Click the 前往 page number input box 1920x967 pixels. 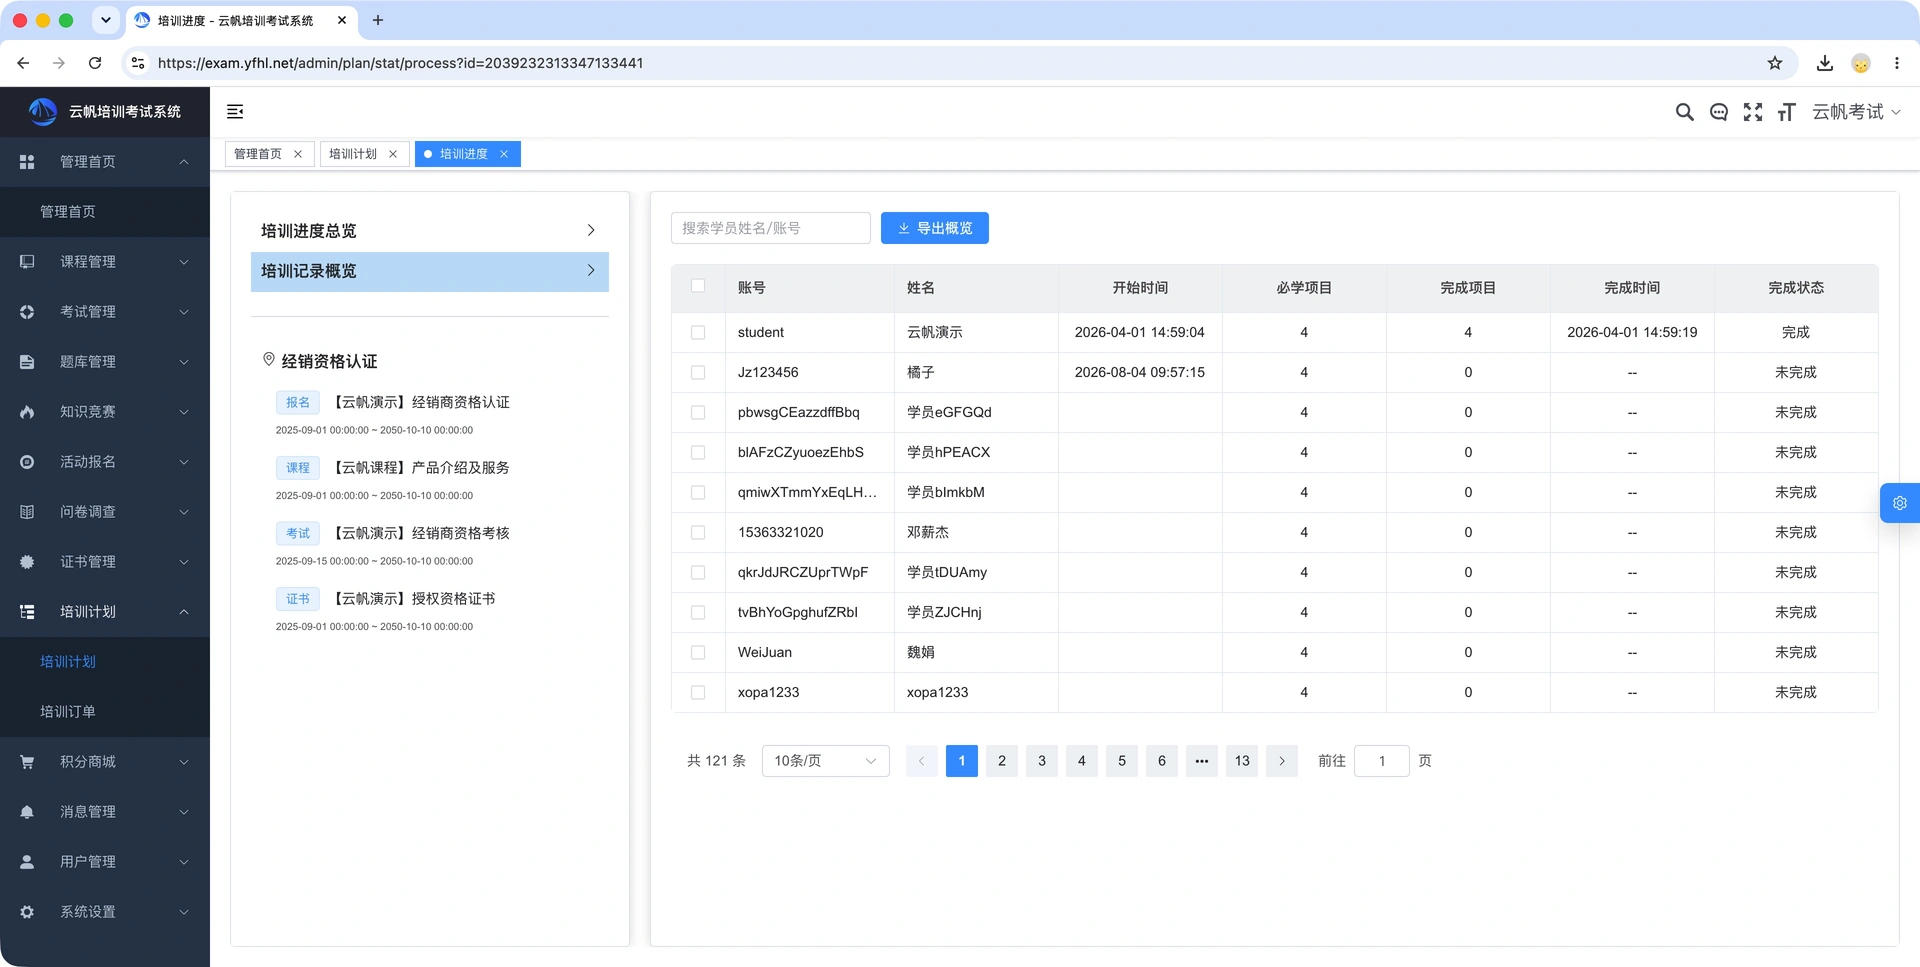click(x=1382, y=761)
